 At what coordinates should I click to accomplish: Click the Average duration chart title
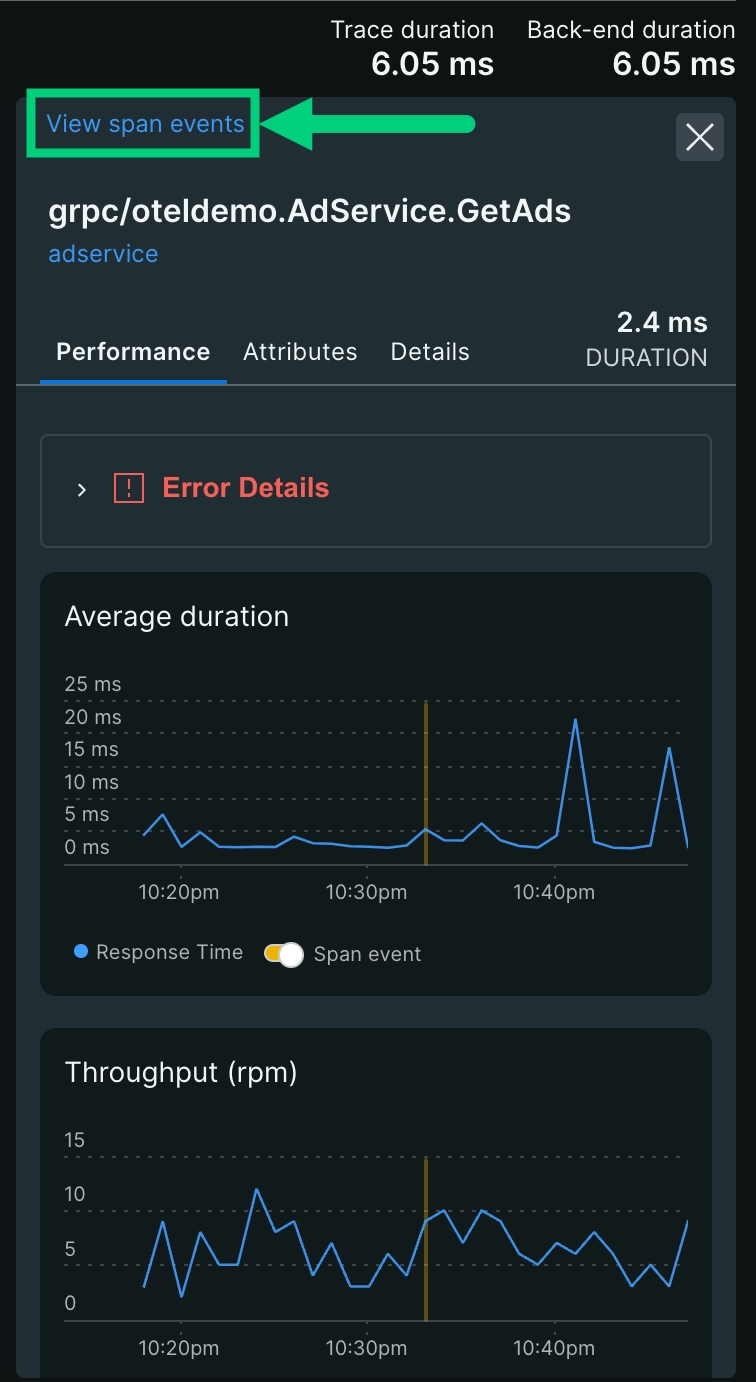tap(176, 616)
